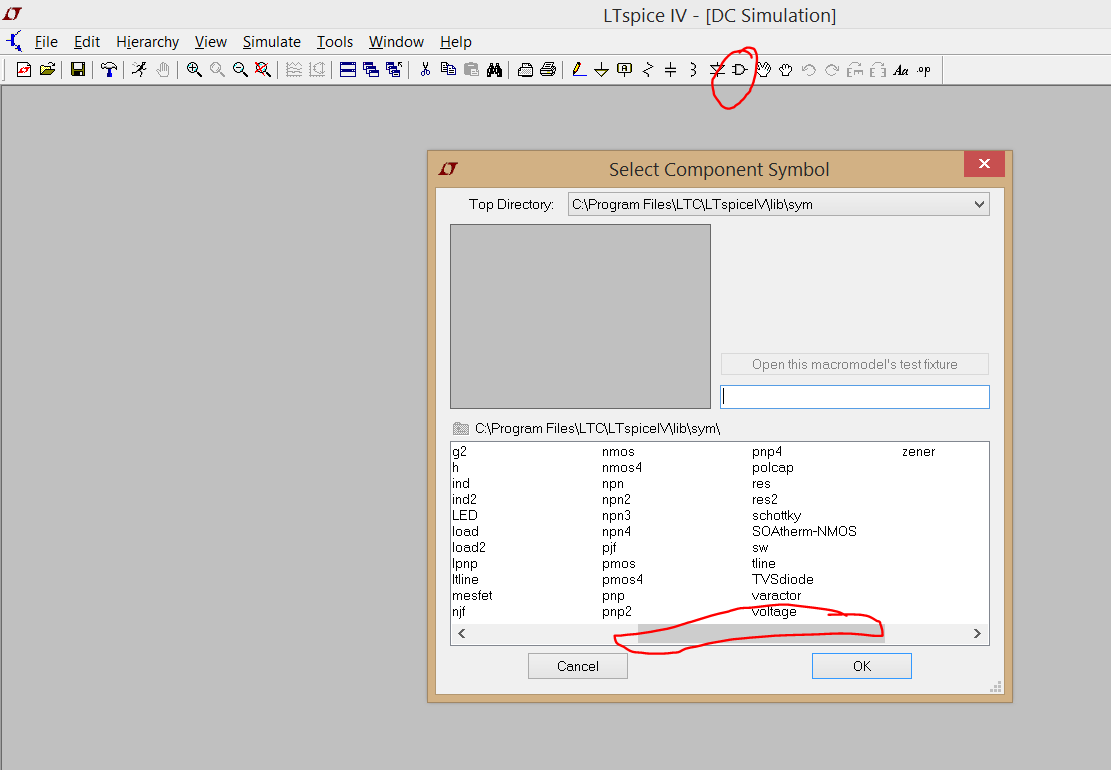Image resolution: width=1111 pixels, height=770 pixels.
Task: Select the Move hand tool
Action: tap(763, 69)
